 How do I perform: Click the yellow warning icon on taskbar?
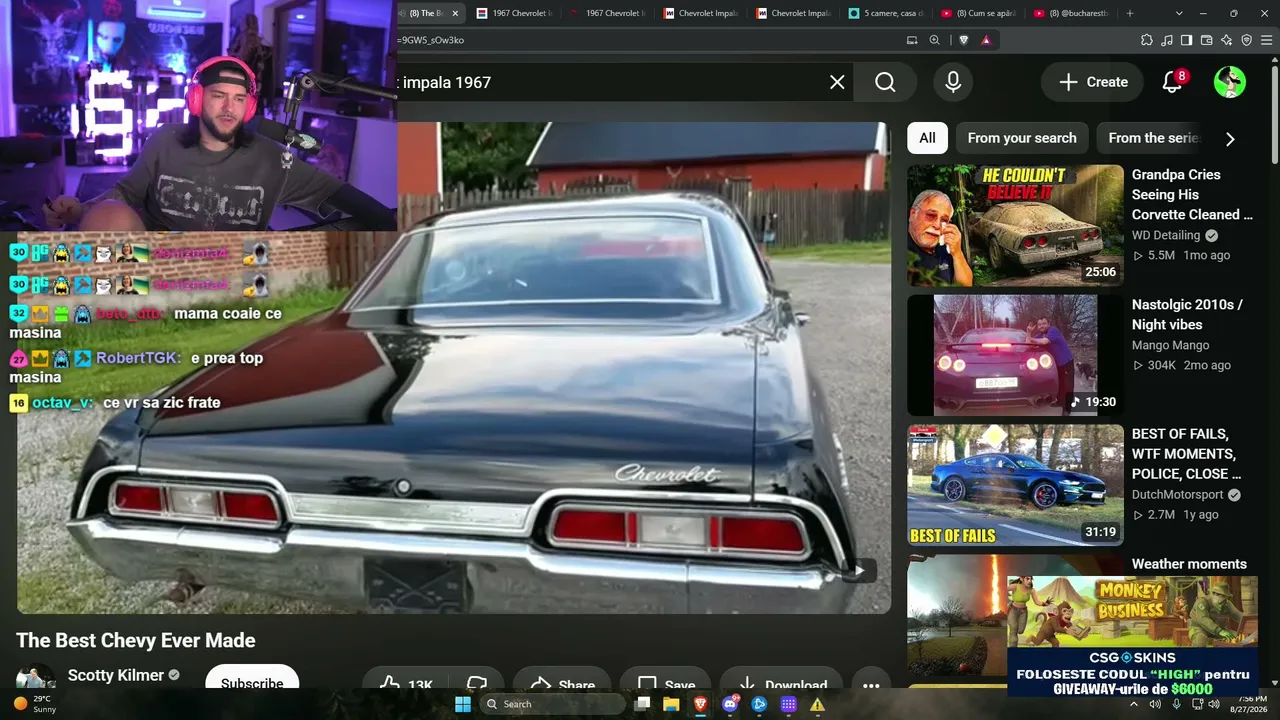click(x=817, y=704)
